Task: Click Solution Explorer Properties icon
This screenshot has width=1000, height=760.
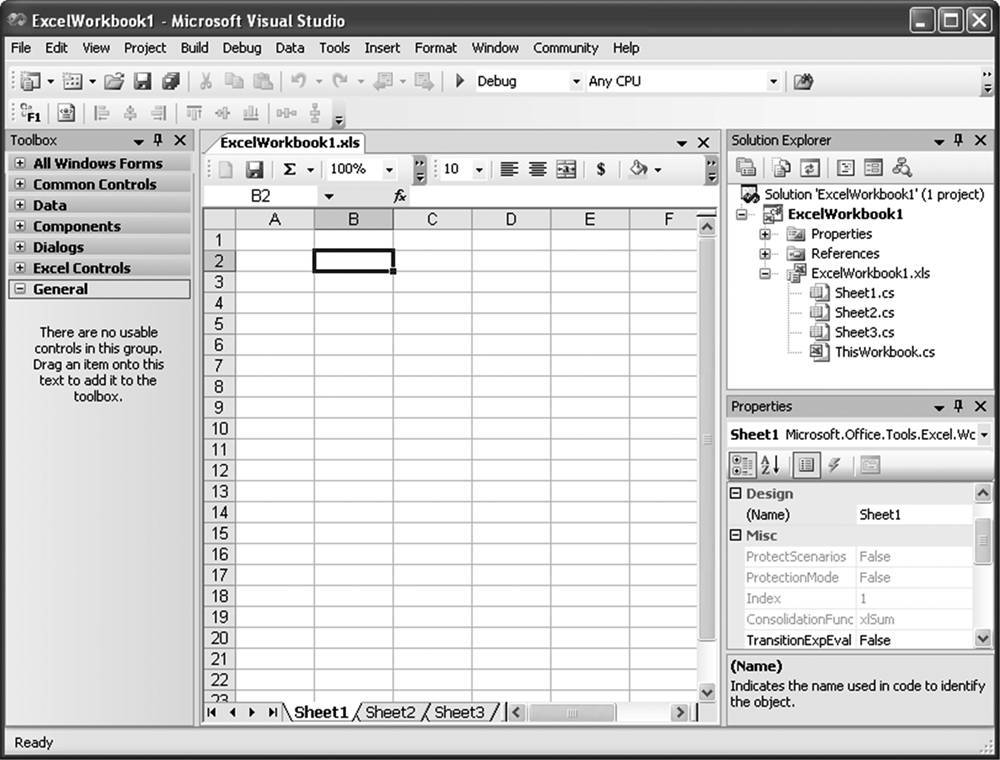Action: coord(746,168)
